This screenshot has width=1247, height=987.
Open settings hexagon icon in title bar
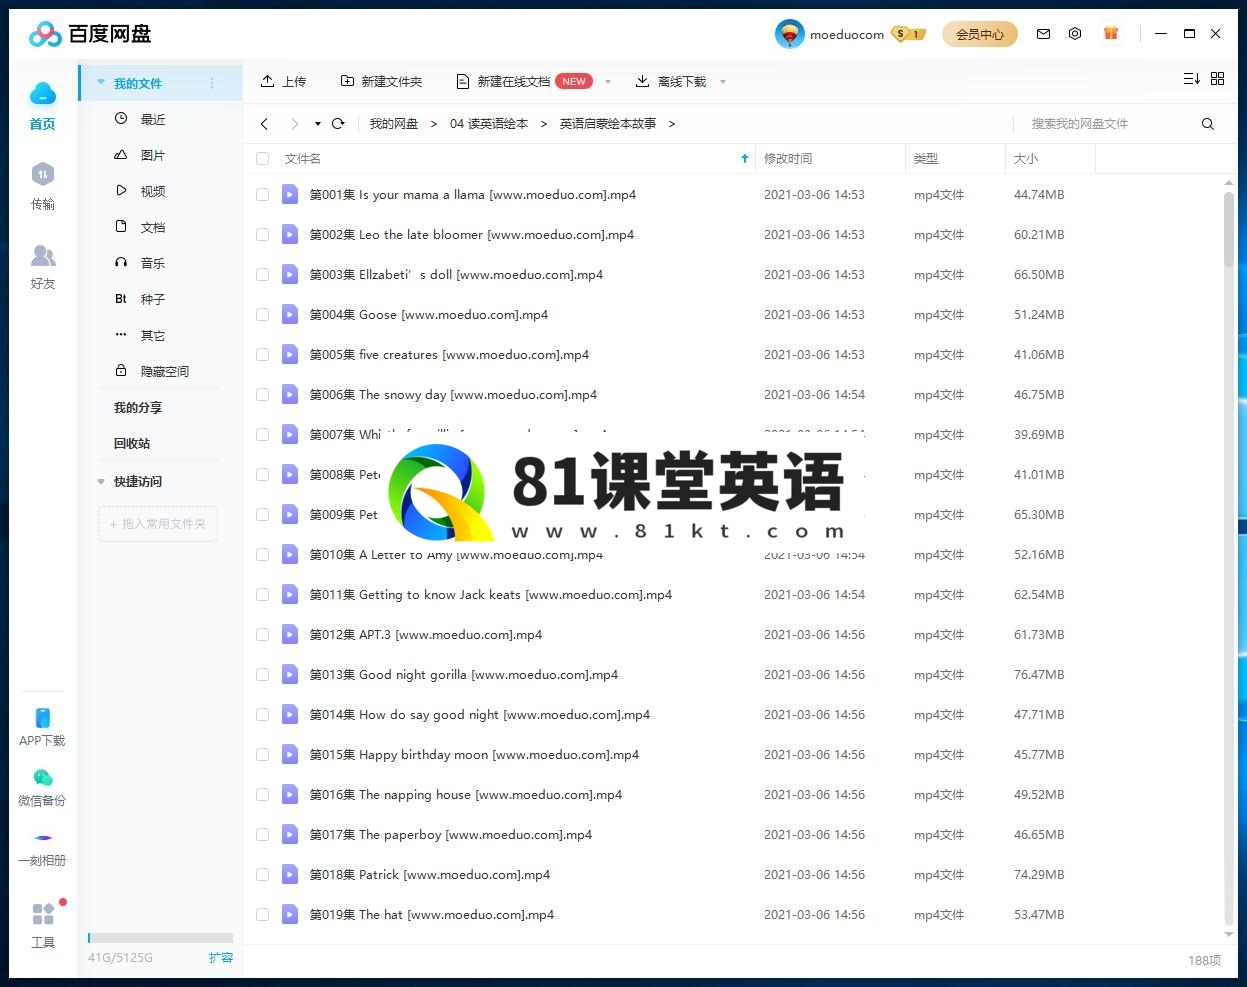[x=1075, y=34]
